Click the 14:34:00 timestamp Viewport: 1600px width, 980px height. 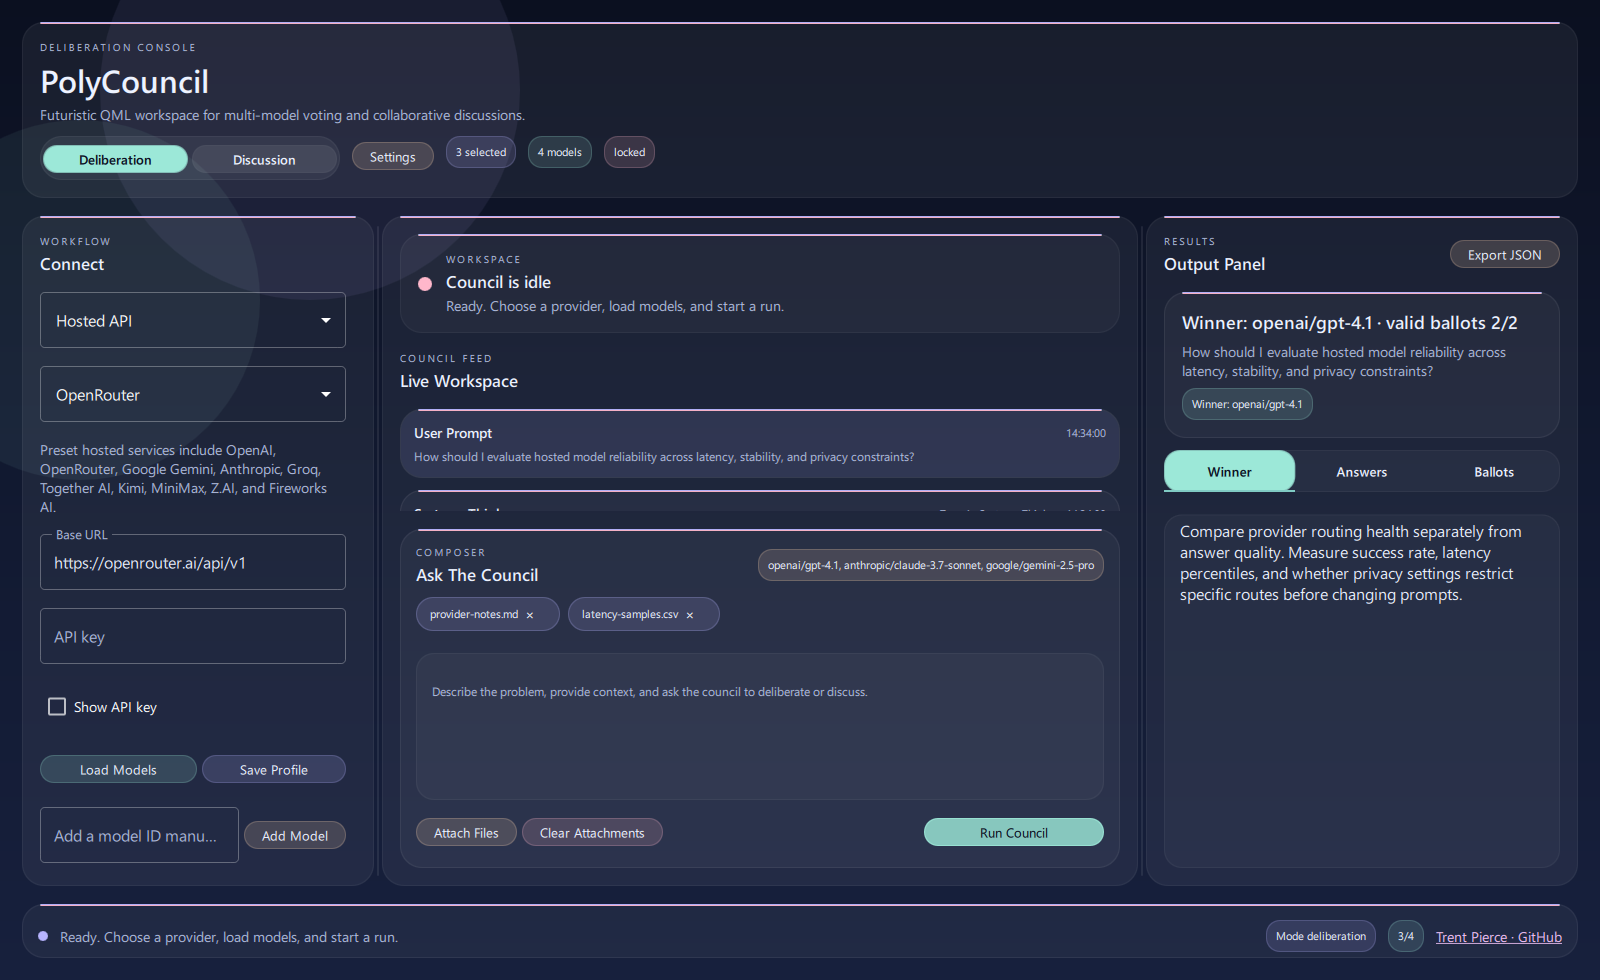click(1086, 433)
